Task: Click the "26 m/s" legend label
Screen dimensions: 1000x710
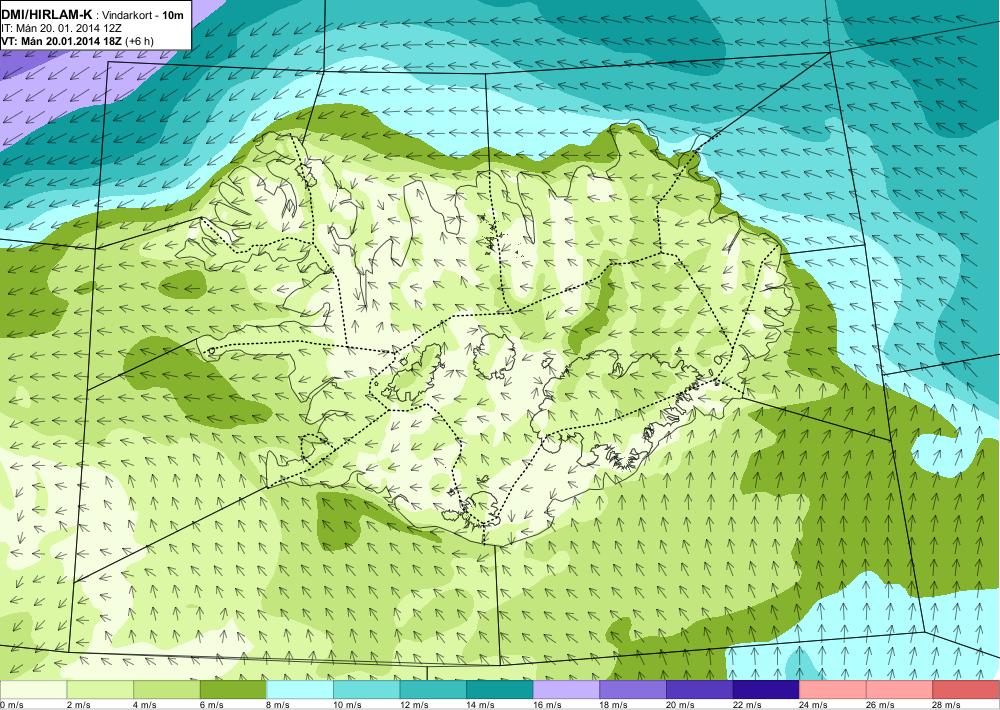Action: (x=881, y=705)
